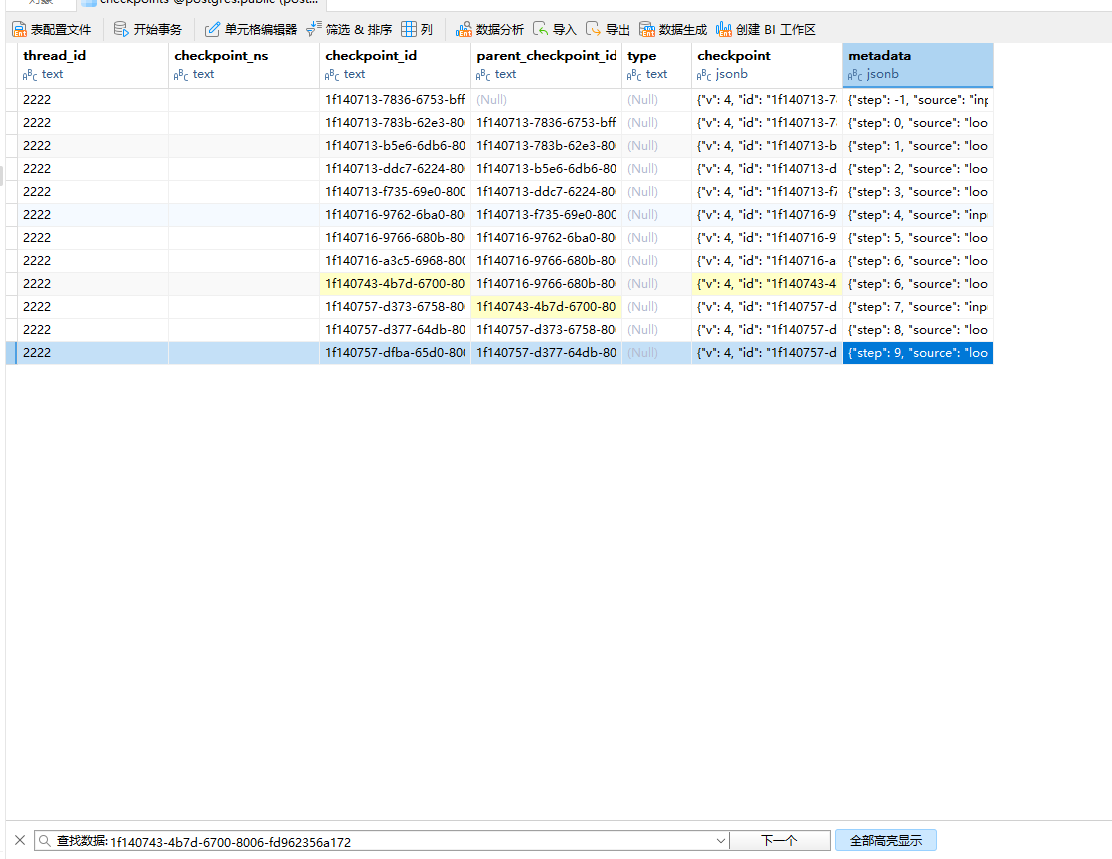This screenshot has height=859, width=1112.
Task: Select highlighted checkpoint_id cell 1f140743-4b7d-6700-80
Action: coord(395,284)
